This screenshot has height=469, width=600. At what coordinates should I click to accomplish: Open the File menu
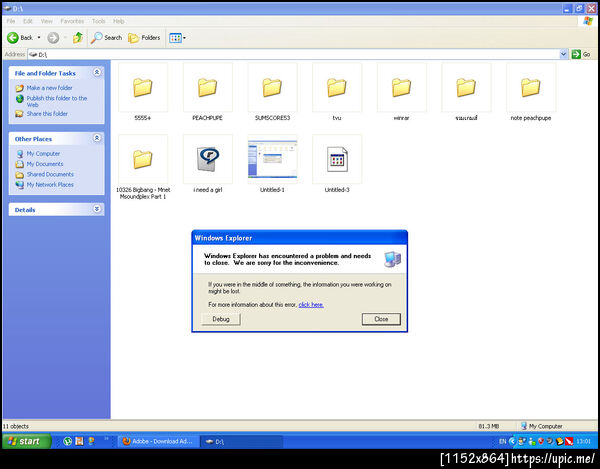coord(11,21)
